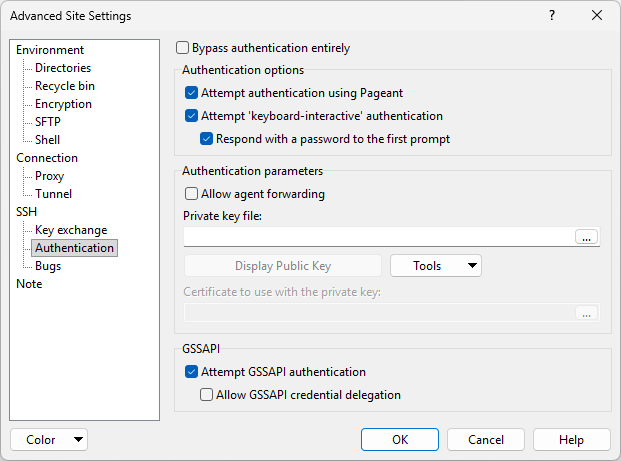Viewport: 621px width, 461px height.
Task: Click OK to confirm settings
Action: click(400, 440)
